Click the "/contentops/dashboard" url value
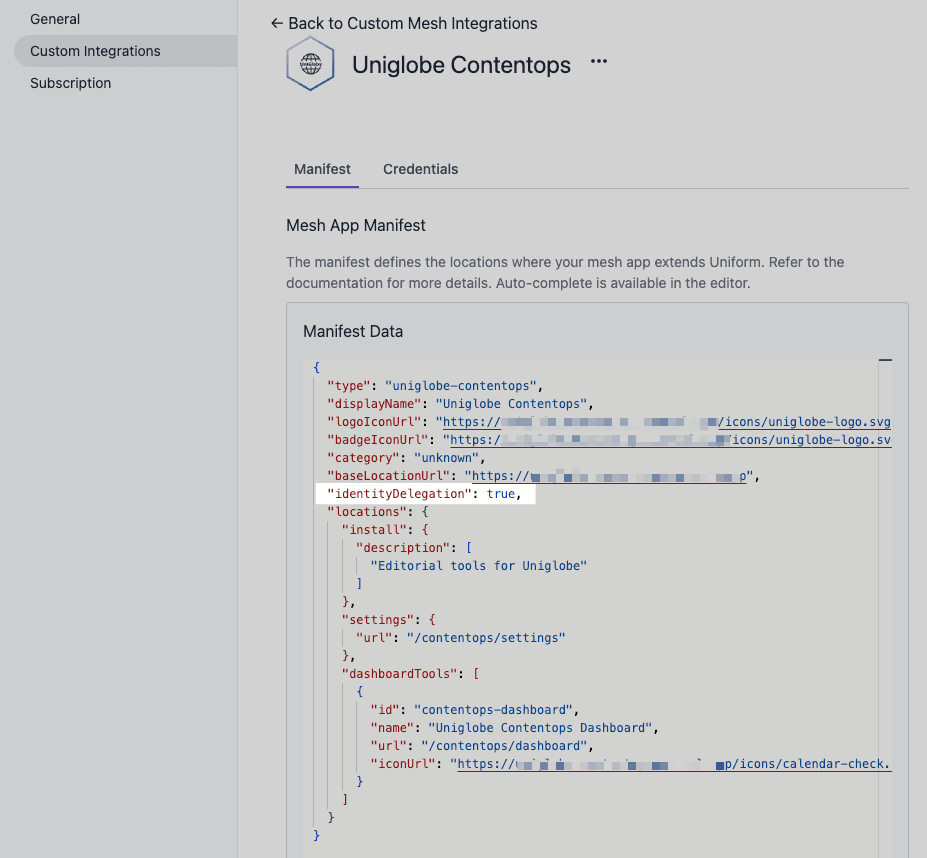The width and height of the screenshot is (927, 858). click(x=504, y=746)
